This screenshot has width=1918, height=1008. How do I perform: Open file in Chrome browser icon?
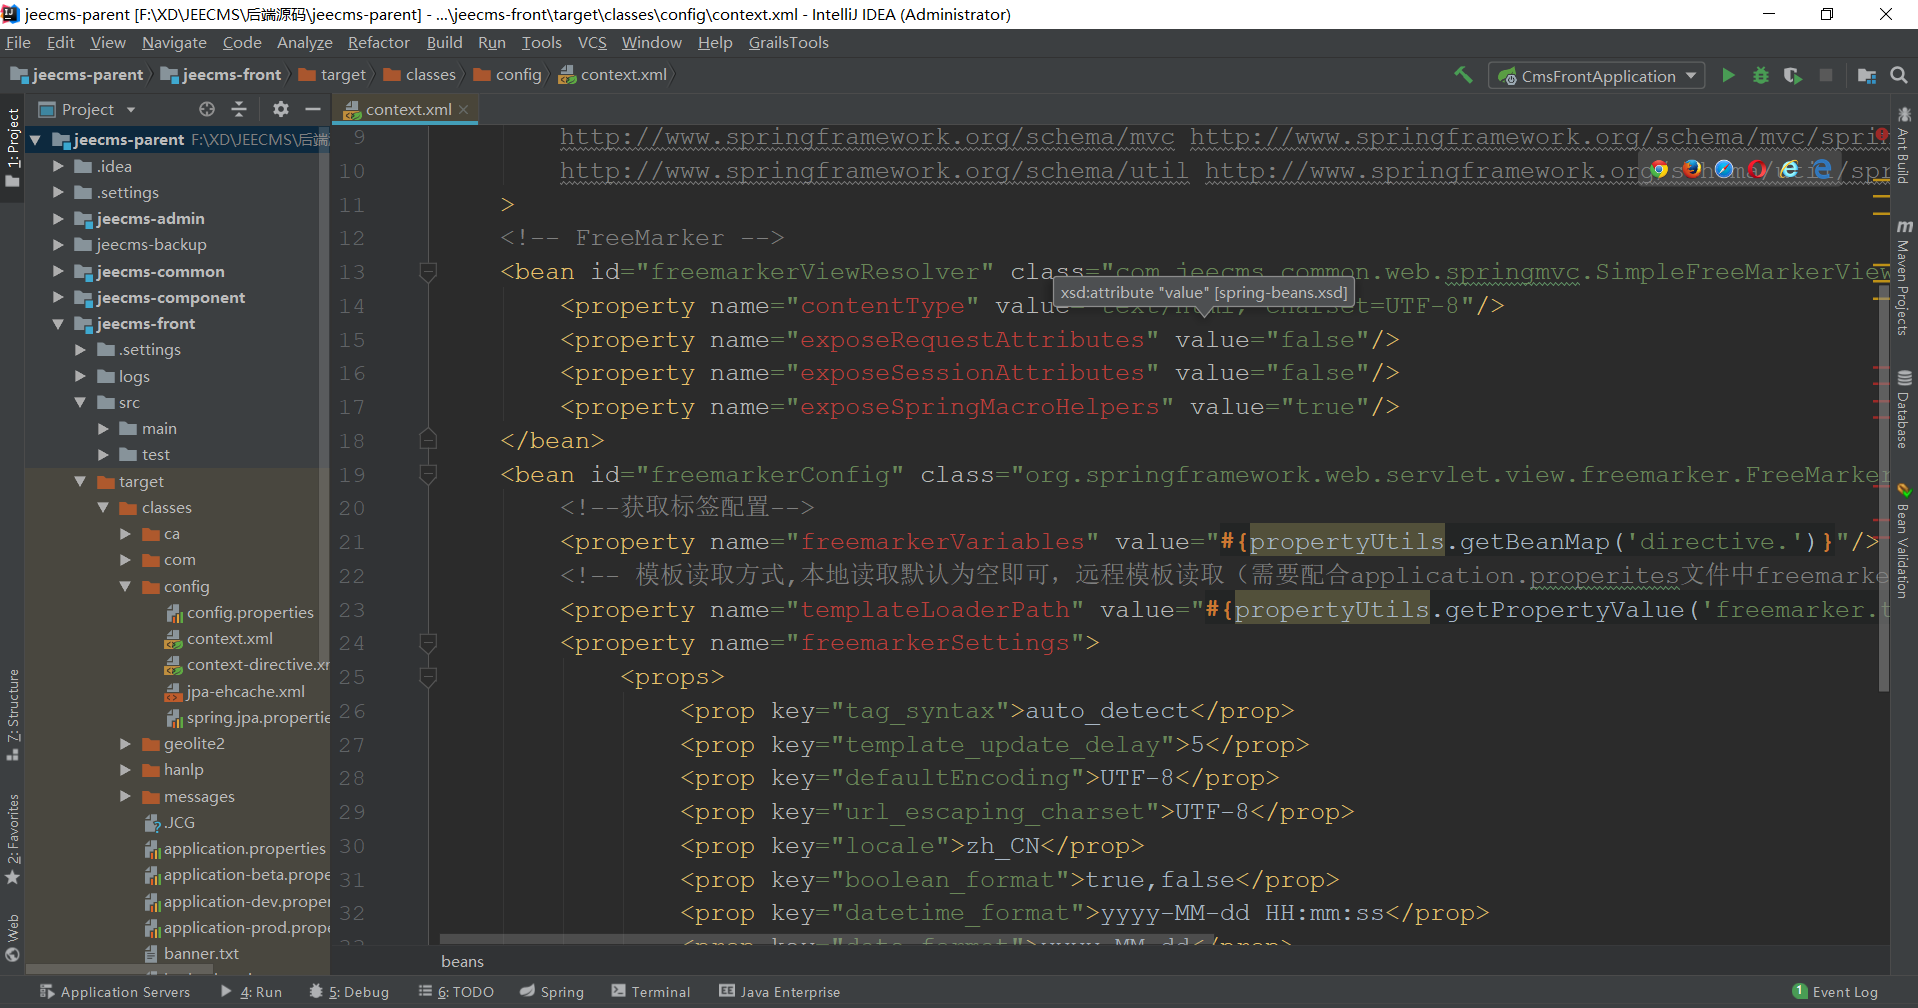[x=1660, y=170]
